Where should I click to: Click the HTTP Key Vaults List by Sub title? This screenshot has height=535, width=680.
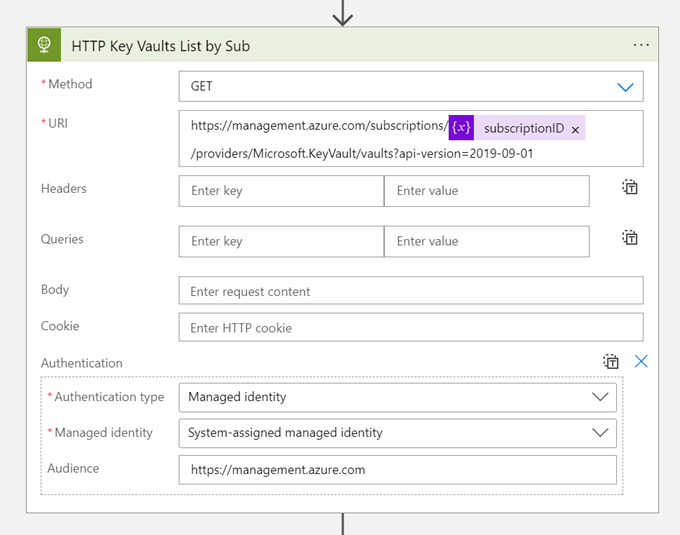pyautogui.click(x=160, y=46)
